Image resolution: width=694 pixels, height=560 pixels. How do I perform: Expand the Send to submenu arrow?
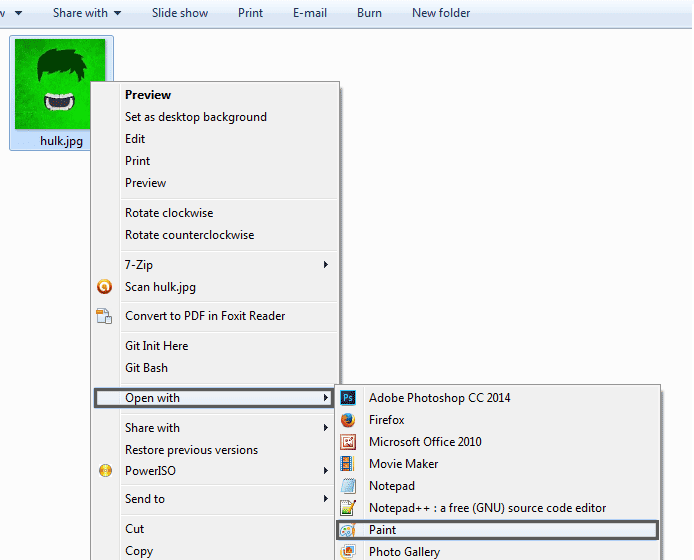[326, 499]
